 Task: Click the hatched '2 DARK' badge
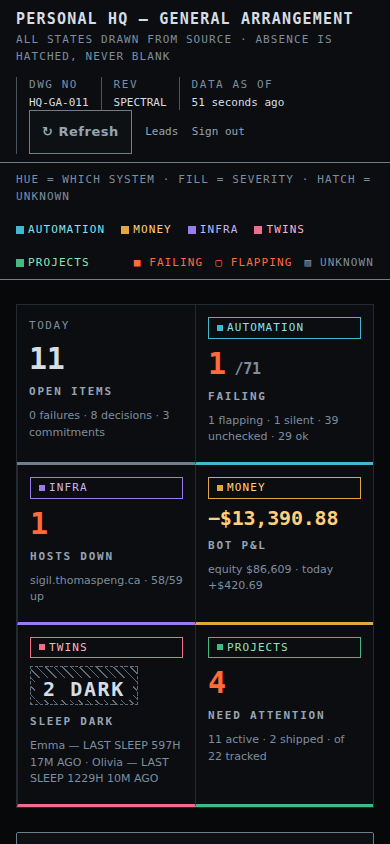tap(84, 686)
